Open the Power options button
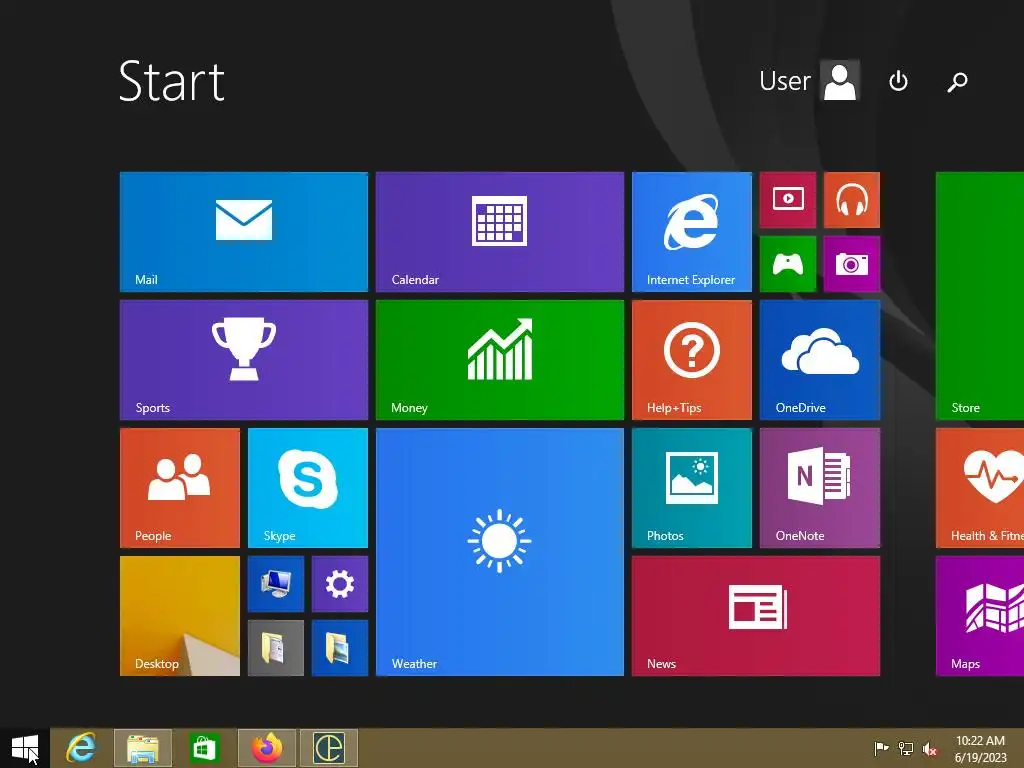This screenshot has height=768, width=1024. pyautogui.click(x=899, y=81)
